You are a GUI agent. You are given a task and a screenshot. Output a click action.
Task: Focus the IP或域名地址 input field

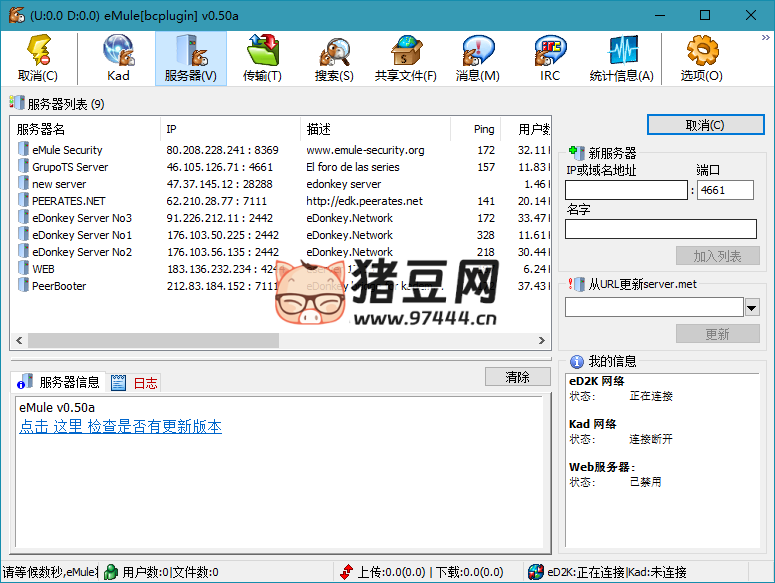(626, 190)
